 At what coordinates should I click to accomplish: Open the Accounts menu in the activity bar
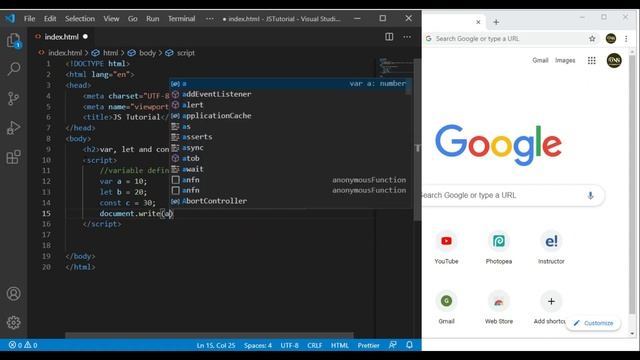[x=13, y=294]
